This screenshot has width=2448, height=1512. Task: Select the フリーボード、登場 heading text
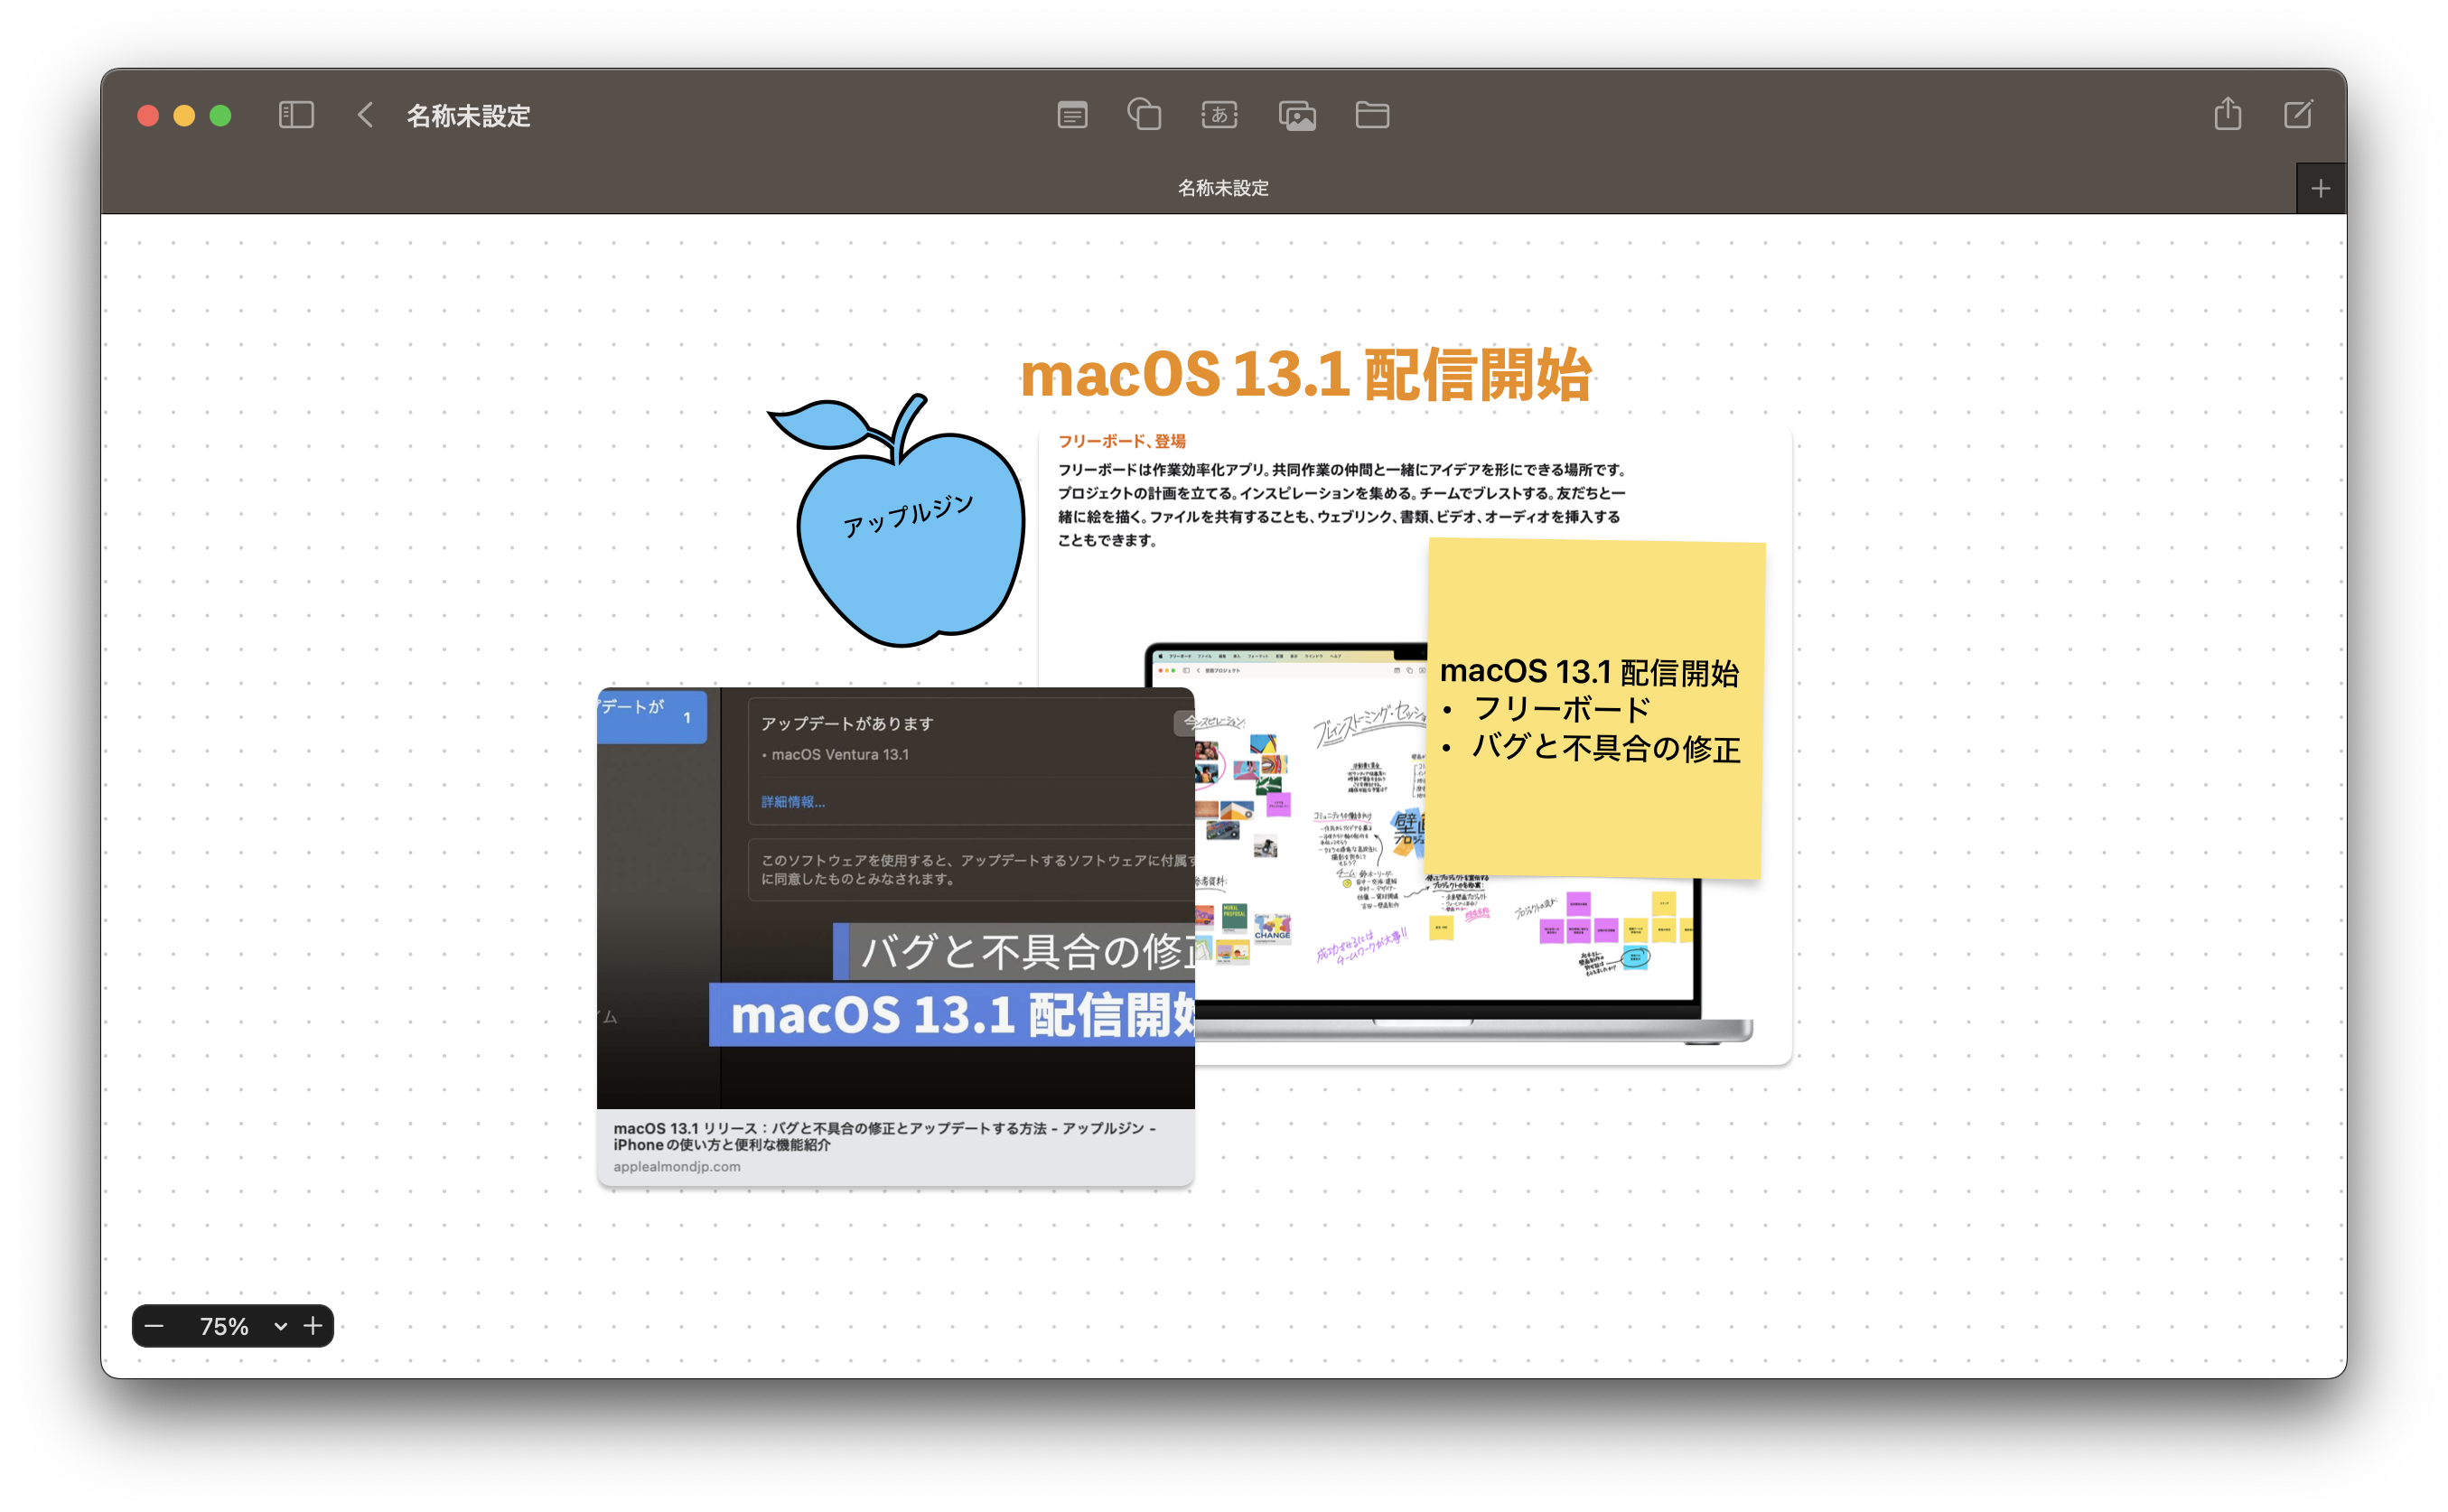[x=1121, y=441]
